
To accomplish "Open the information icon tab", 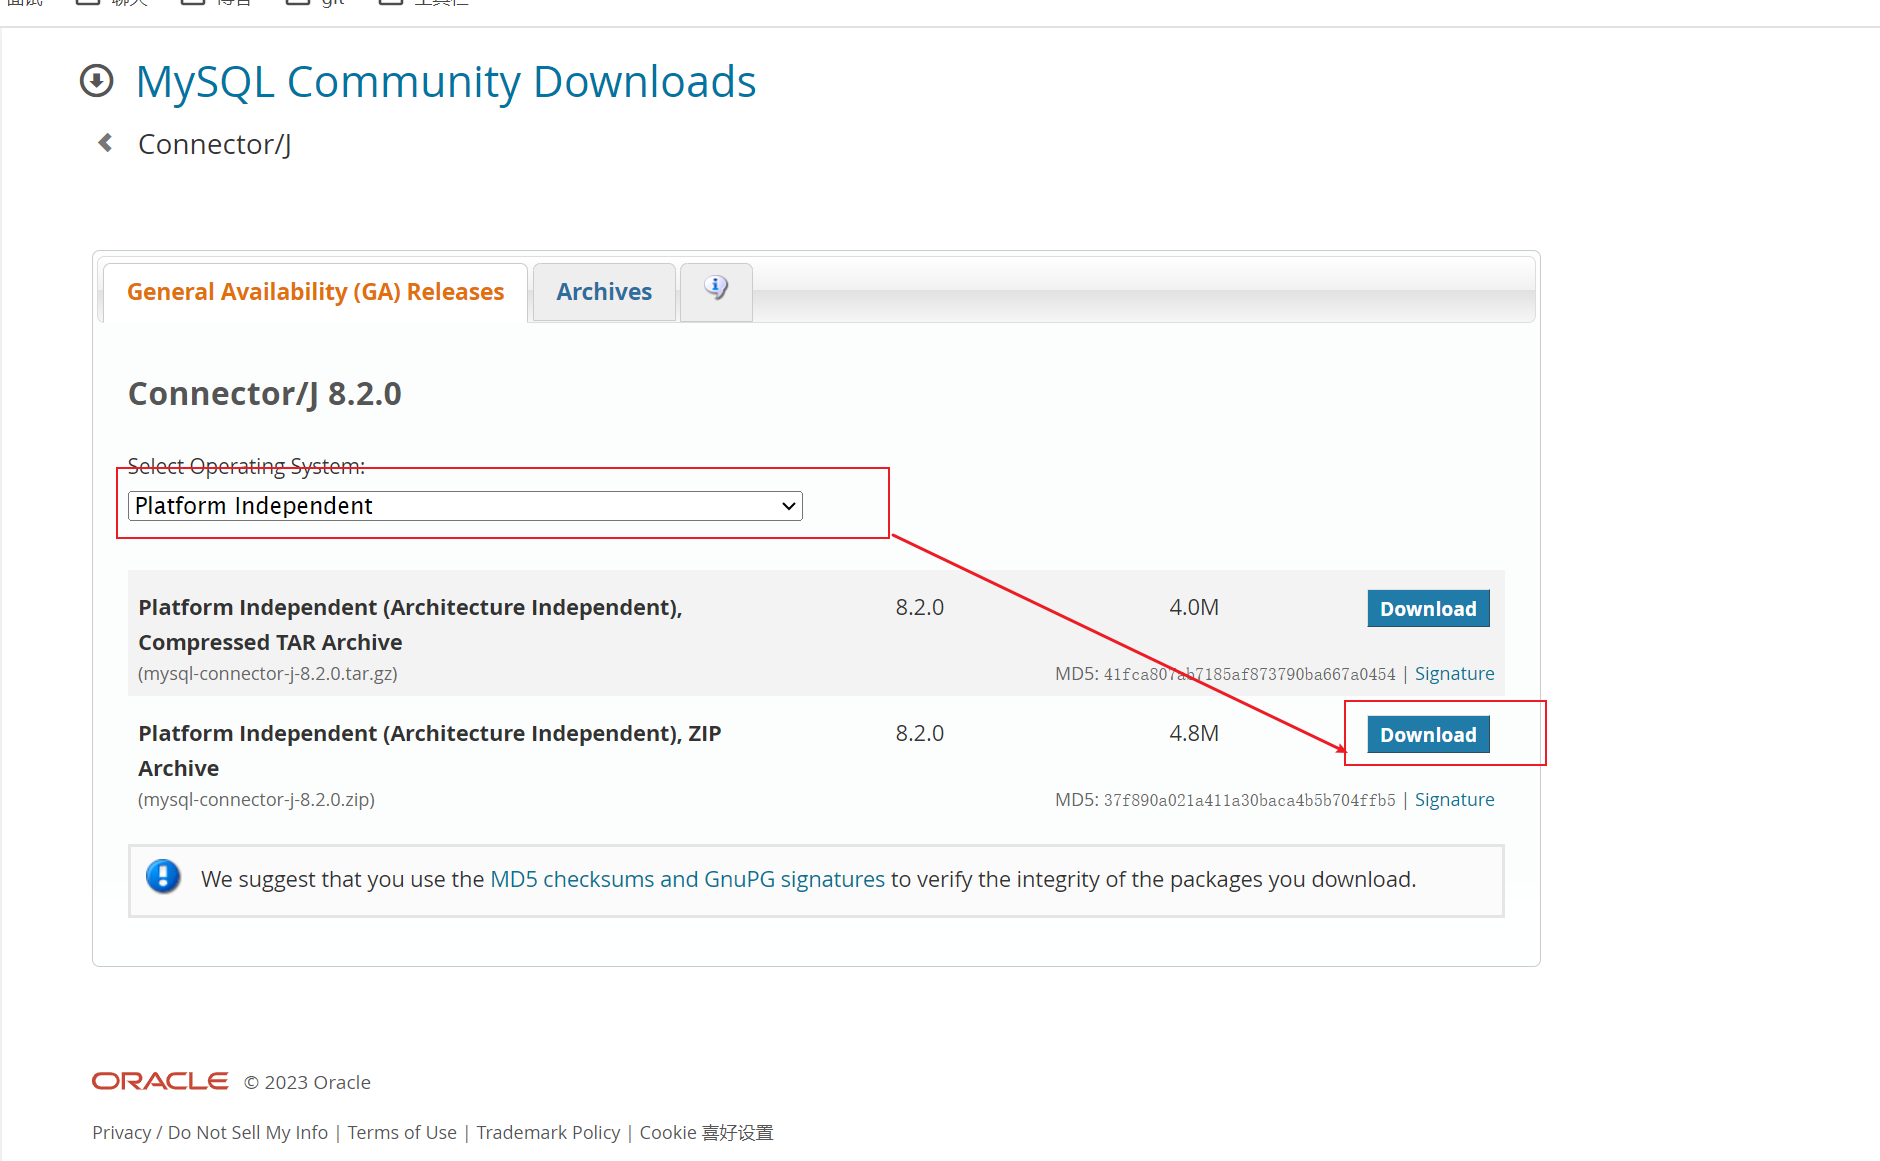I will point(716,290).
